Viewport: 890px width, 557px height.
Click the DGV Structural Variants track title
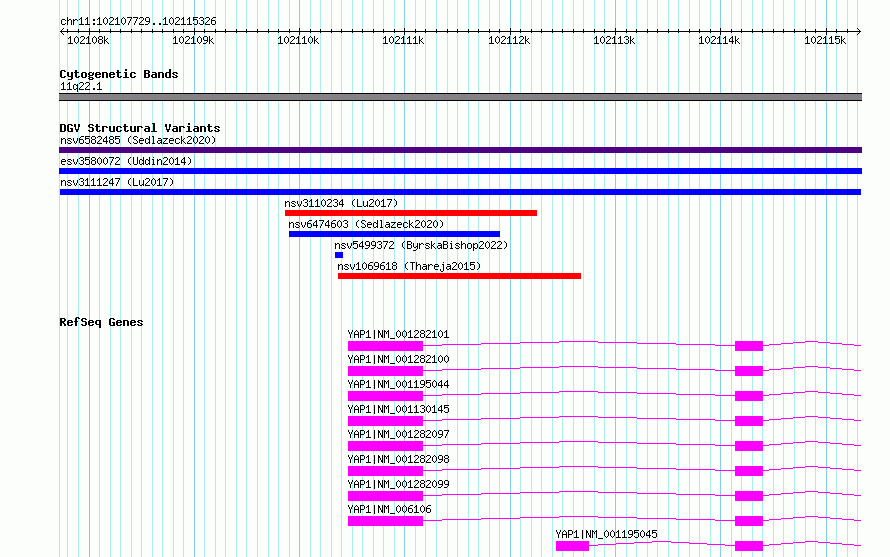[x=140, y=128]
